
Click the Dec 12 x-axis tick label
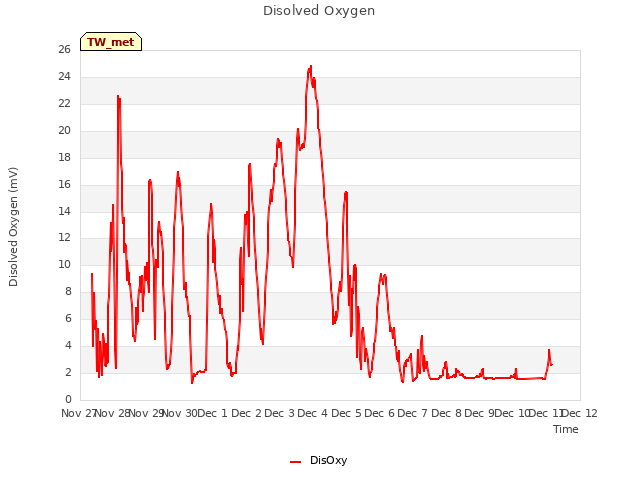580,413
